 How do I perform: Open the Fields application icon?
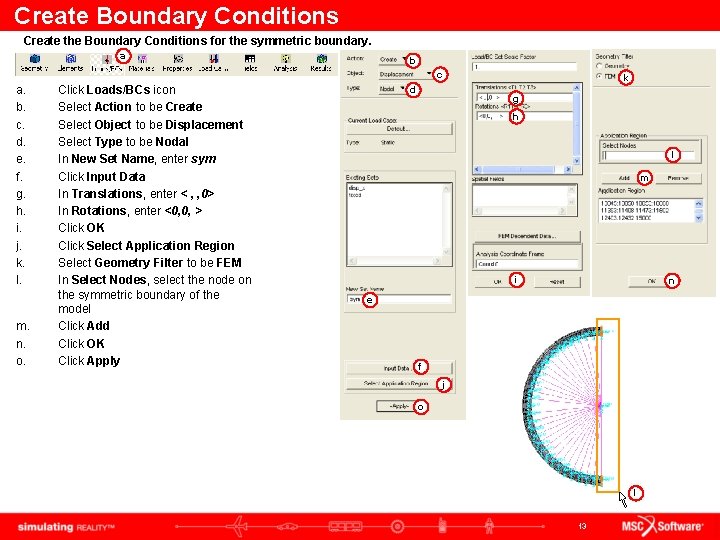(249, 63)
